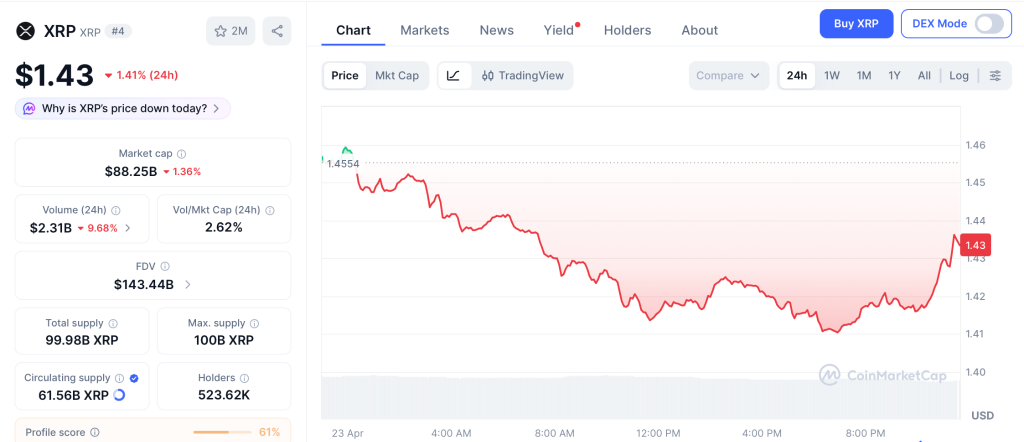Image resolution: width=1024 pixels, height=442 pixels.
Task: Toggle DEX Mode switch
Action: pyautogui.click(x=988, y=24)
